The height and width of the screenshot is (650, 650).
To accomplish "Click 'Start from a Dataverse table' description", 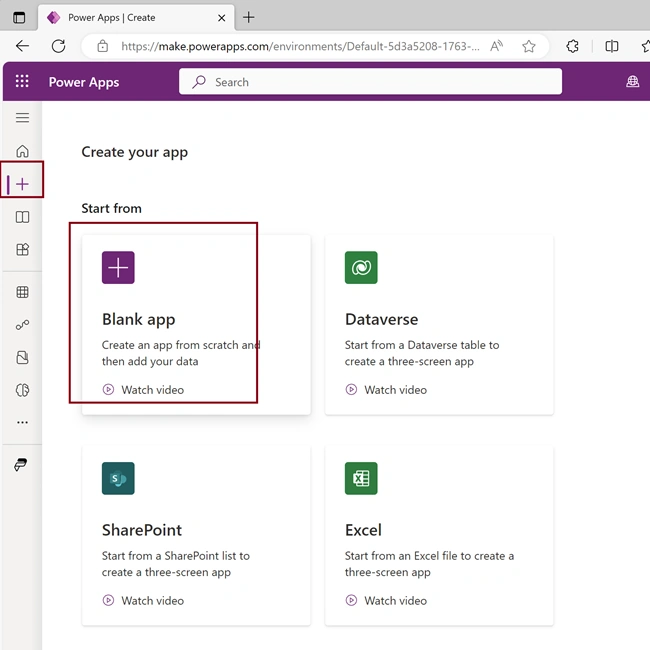I will coord(422,353).
